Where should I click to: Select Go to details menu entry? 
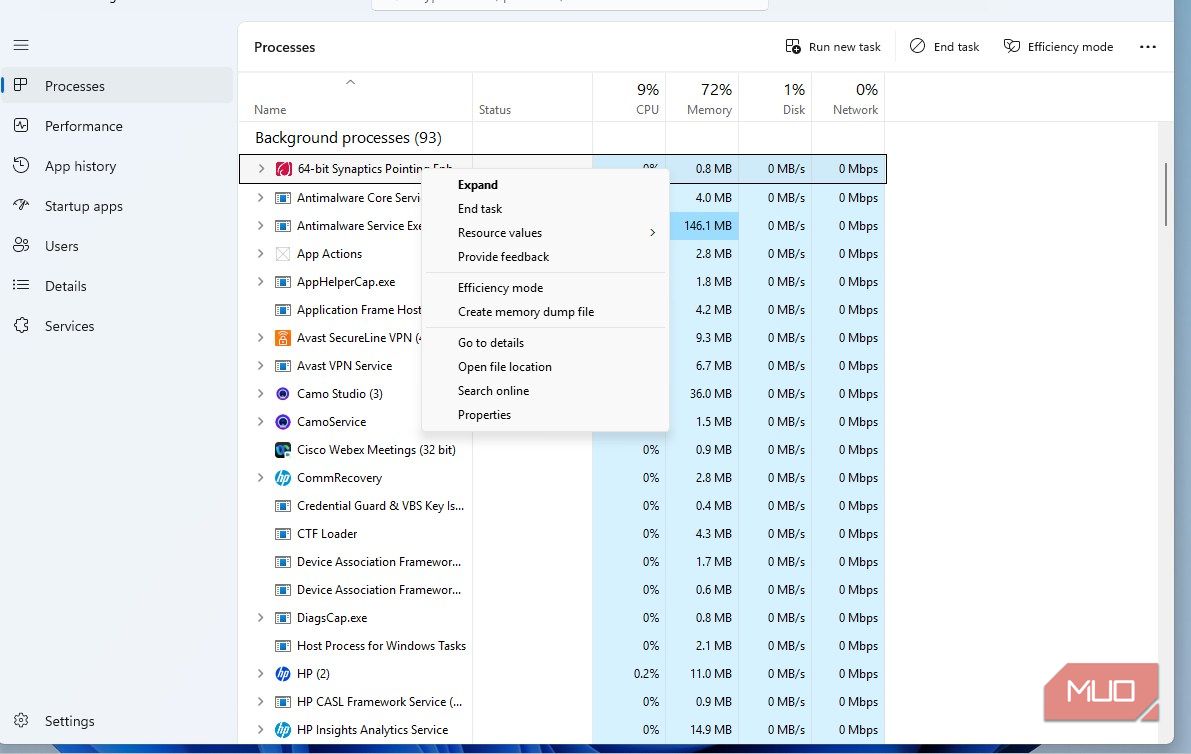click(x=545, y=342)
